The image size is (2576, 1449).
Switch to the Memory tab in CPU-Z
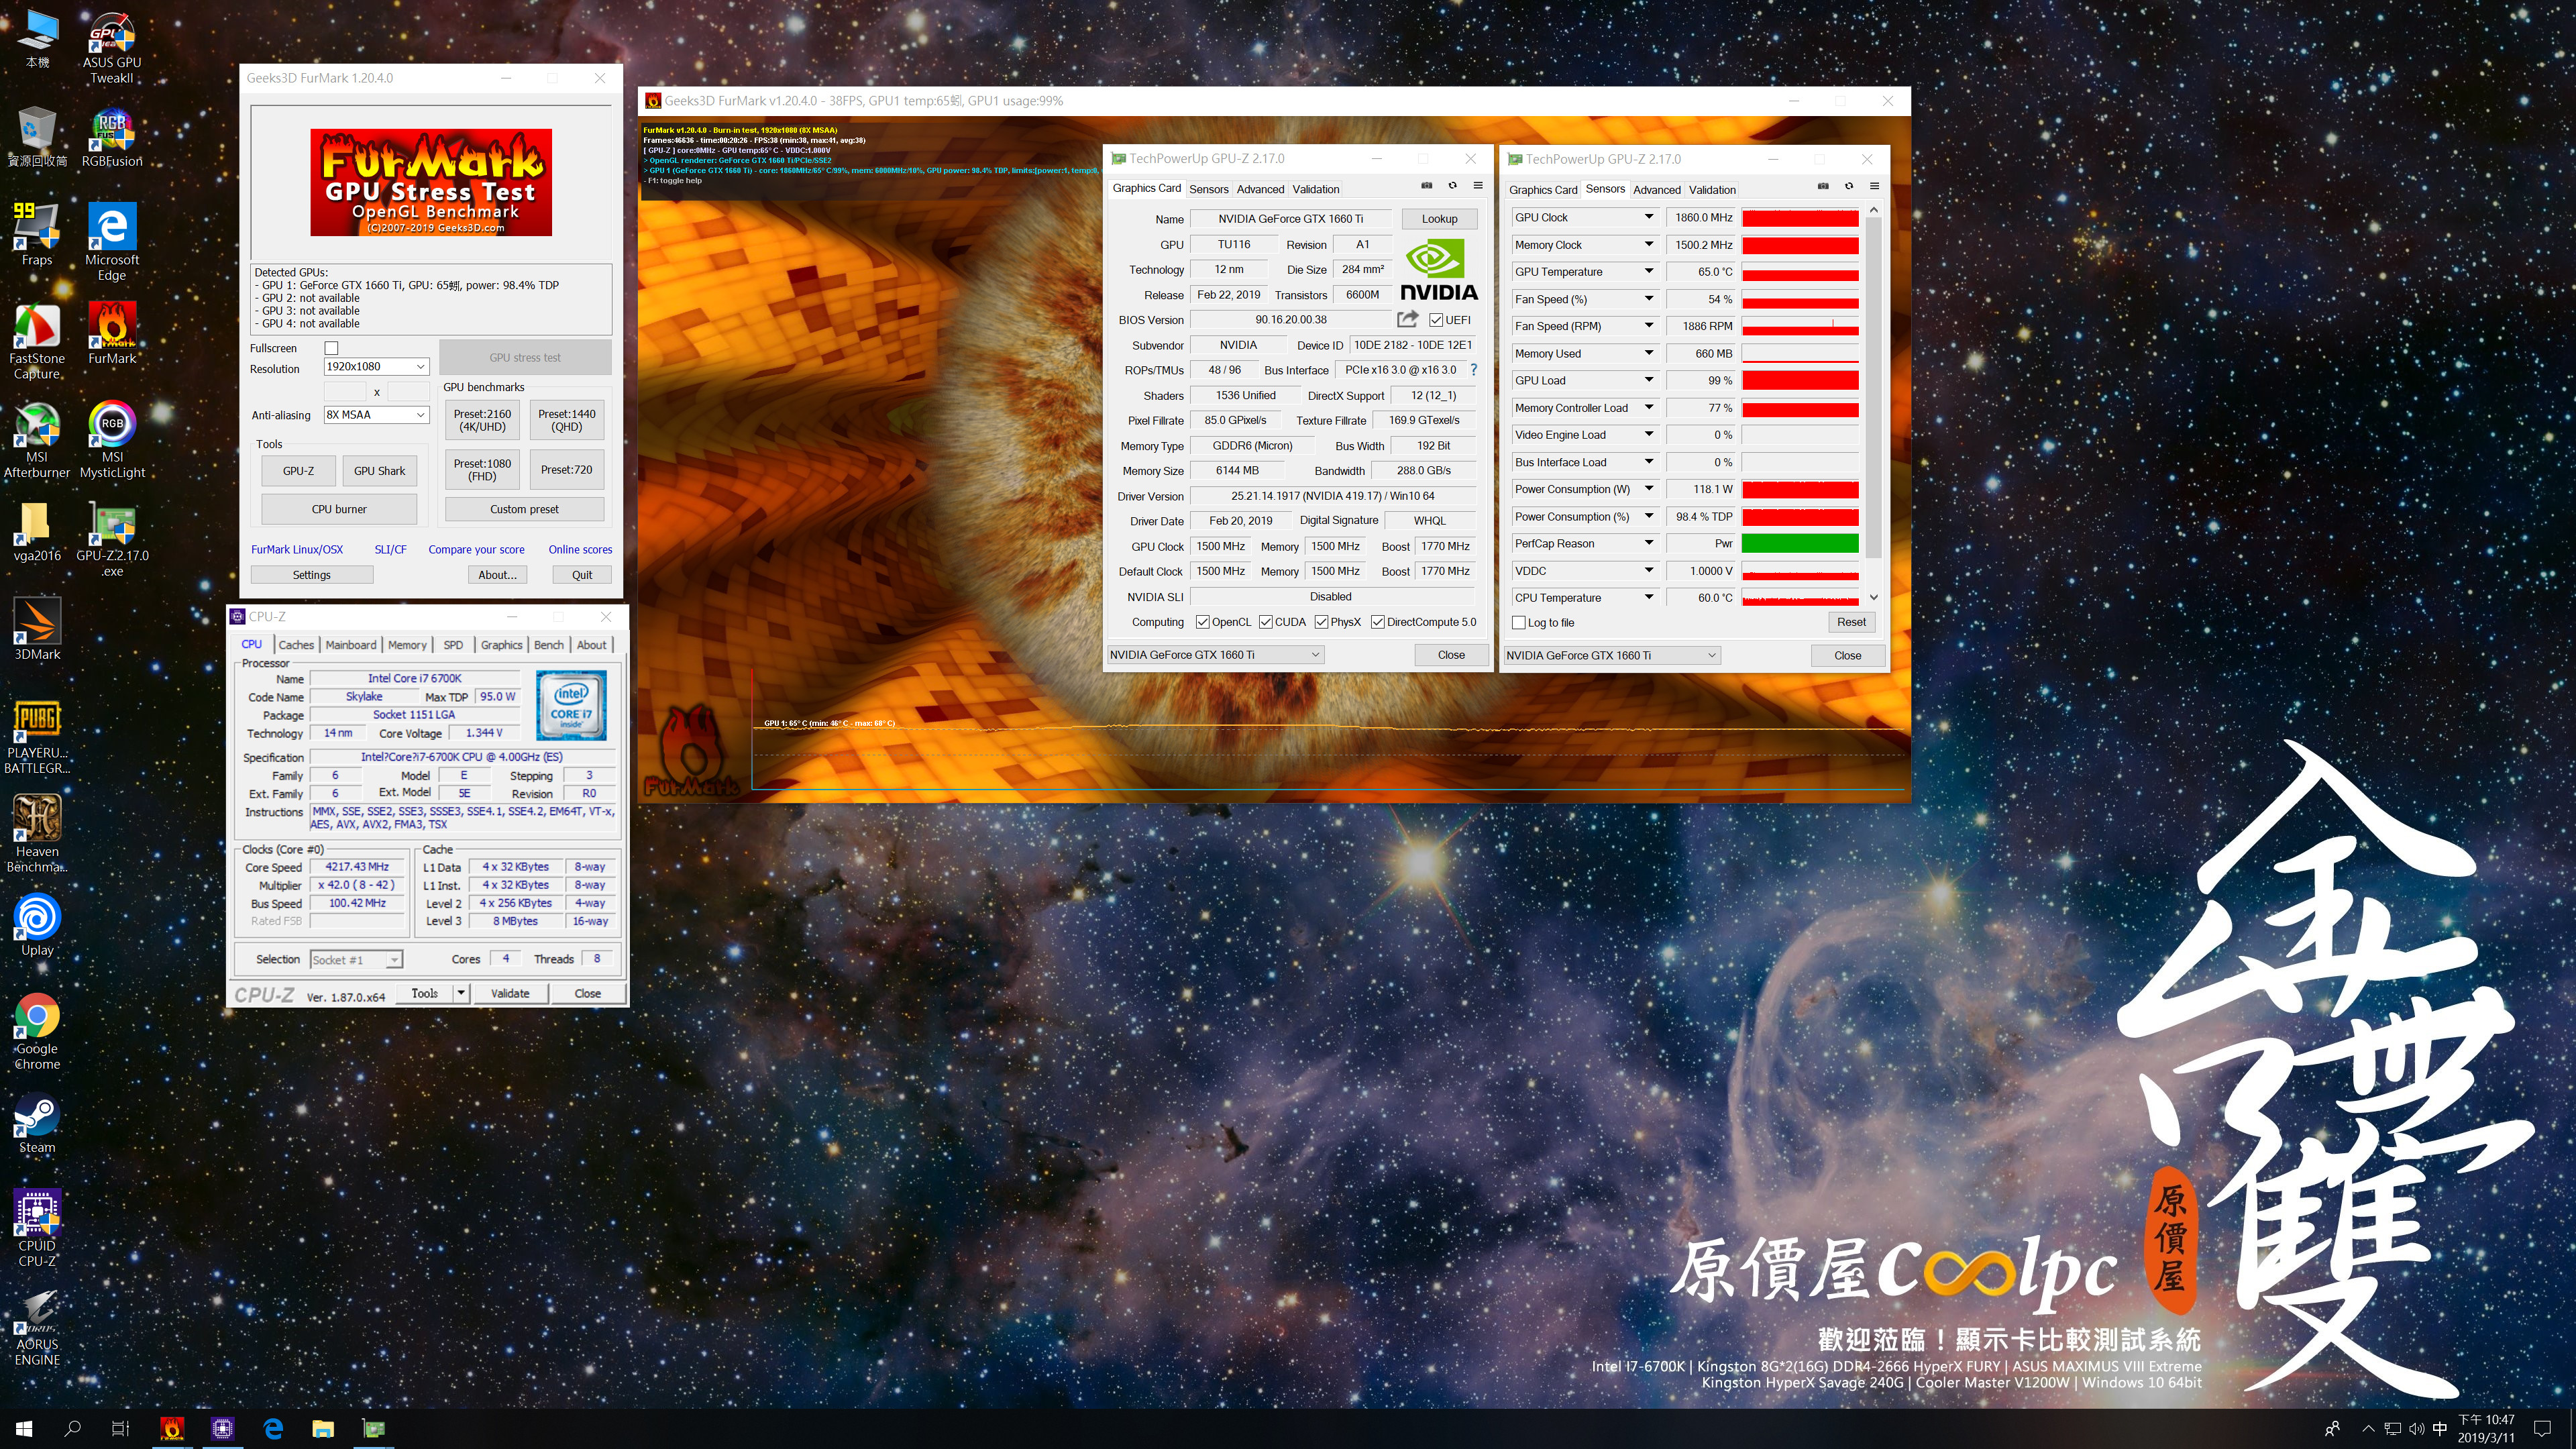[x=407, y=645]
